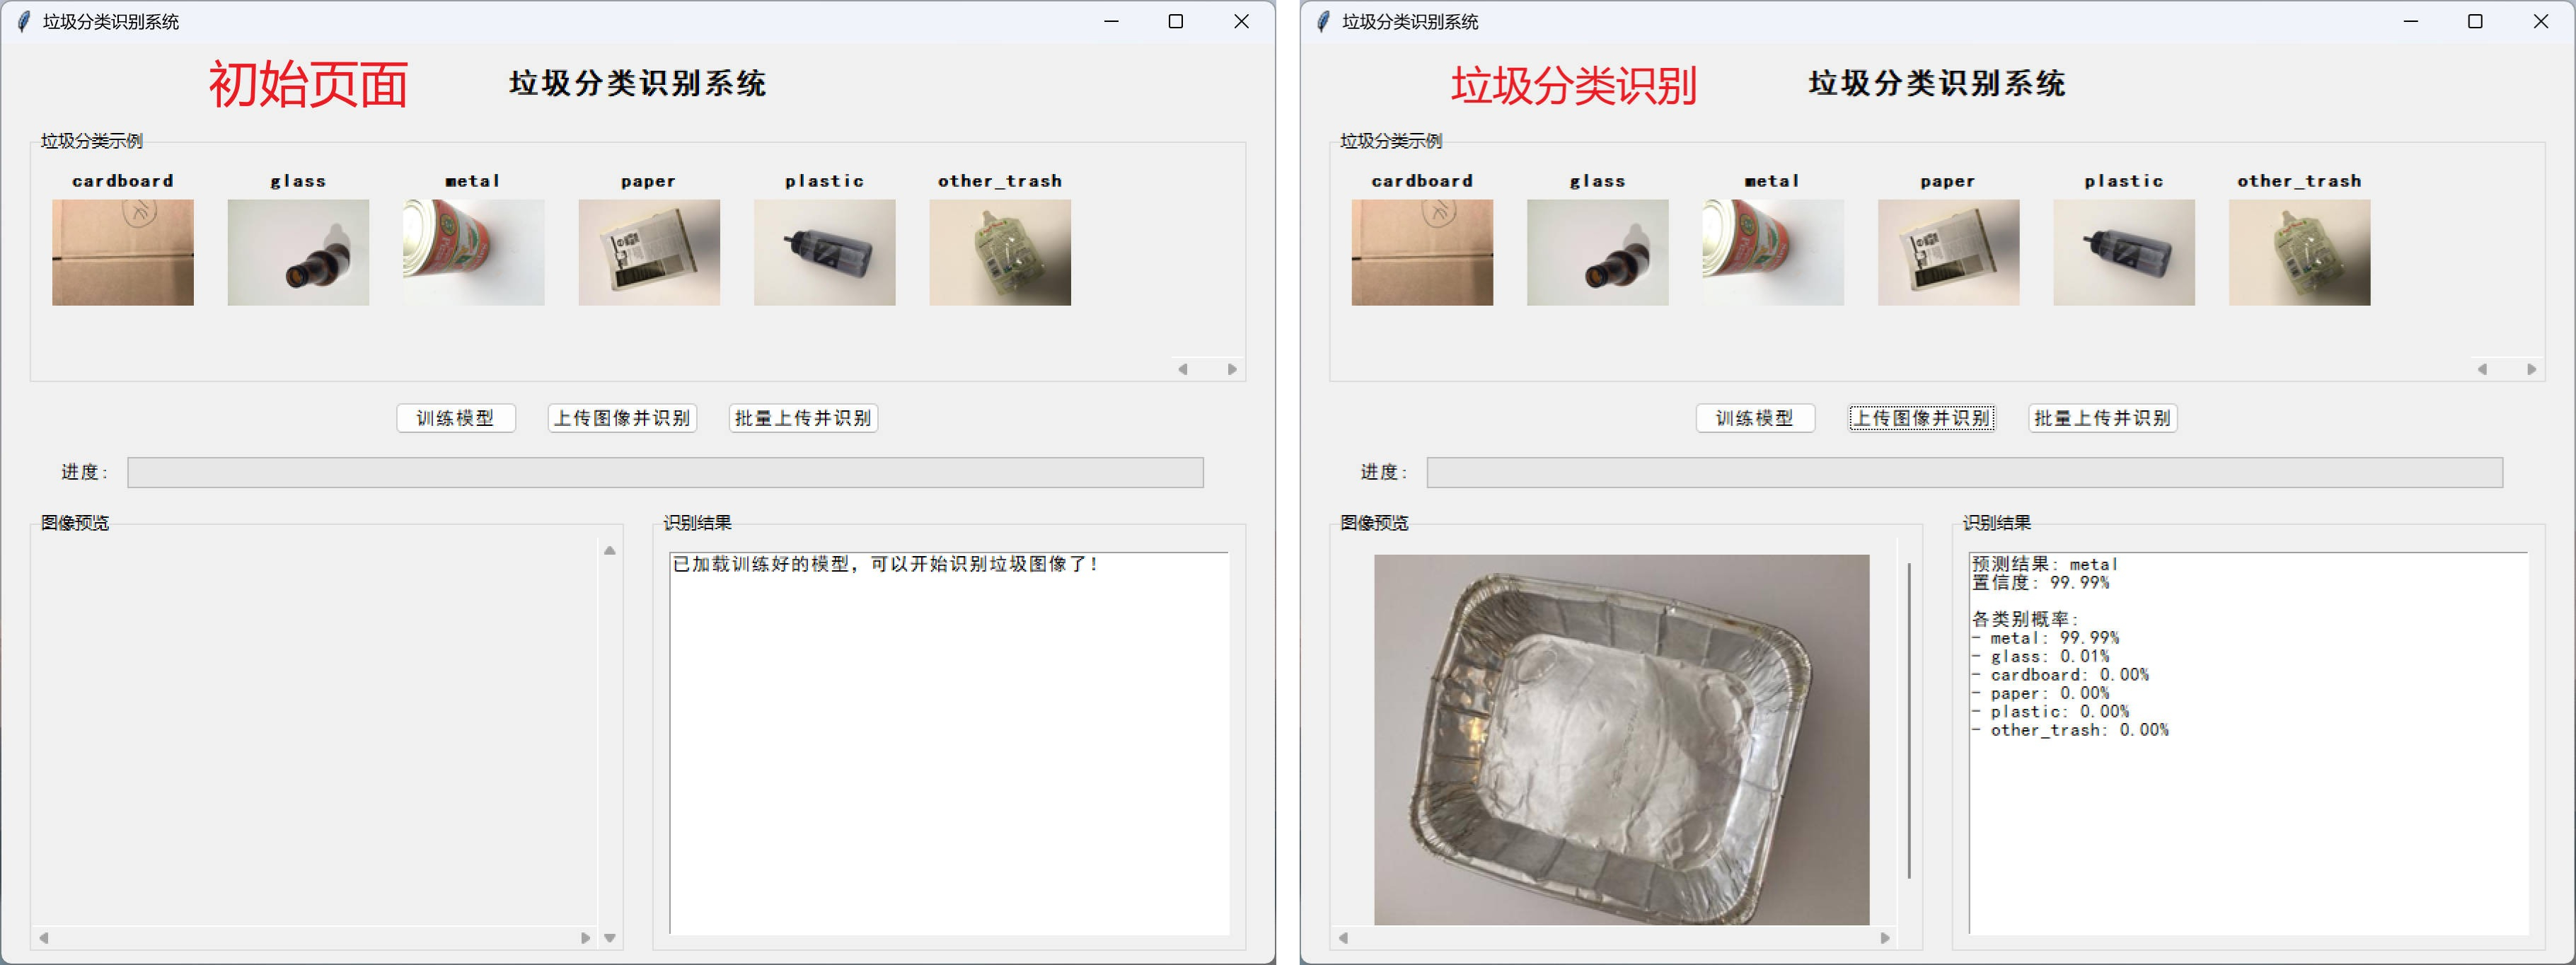Click 训练模型 button in right window
This screenshot has height=965, width=2576.
[1755, 418]
